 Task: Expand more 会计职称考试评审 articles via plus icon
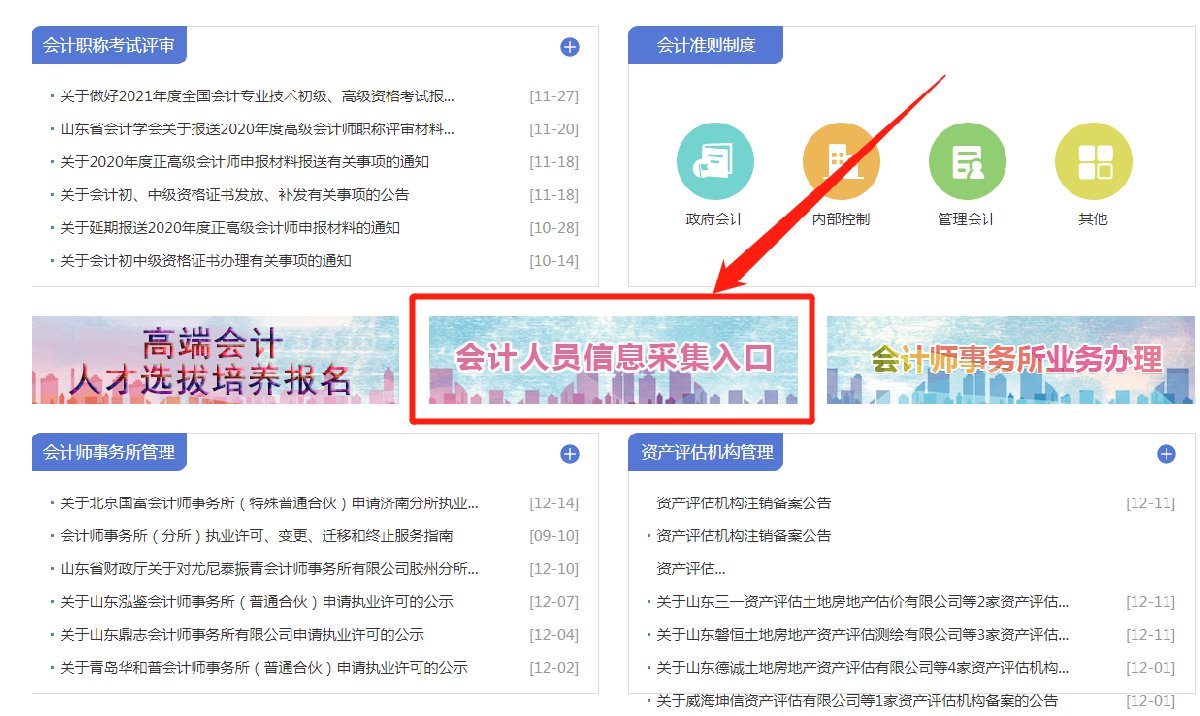[x=568, y=46]
